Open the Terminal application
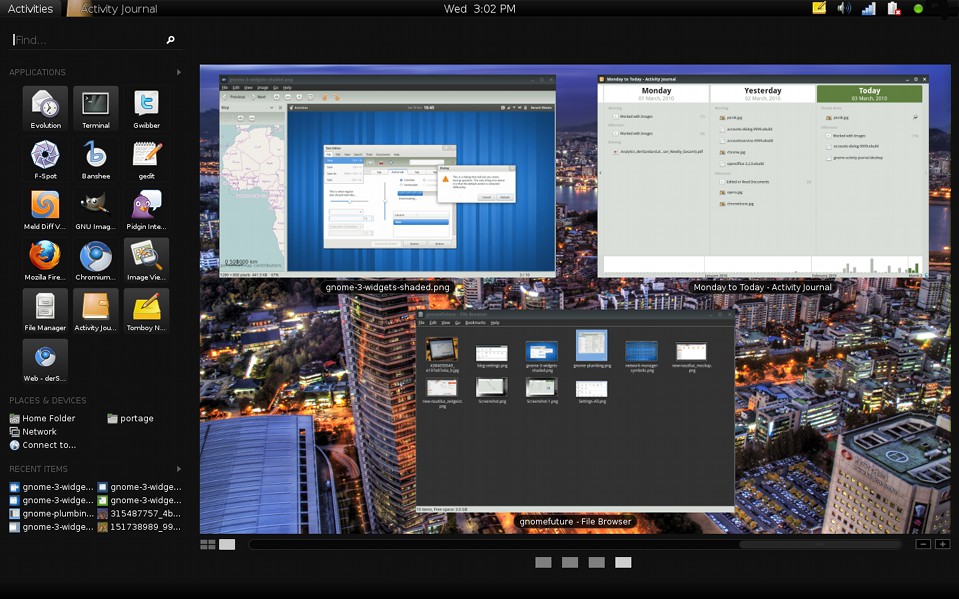 click(x=96, y=108)
